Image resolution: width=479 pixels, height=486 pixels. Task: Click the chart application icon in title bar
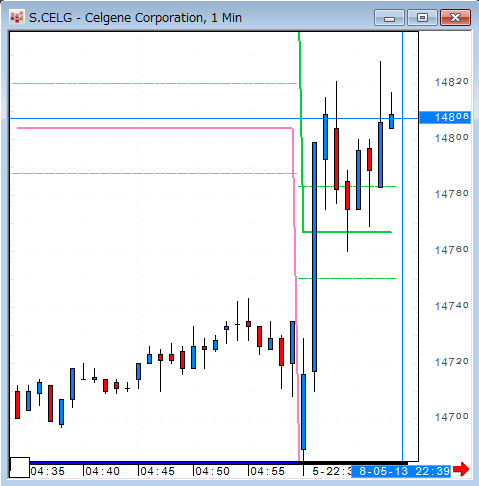pyautogui.click(x=17, y=17)
